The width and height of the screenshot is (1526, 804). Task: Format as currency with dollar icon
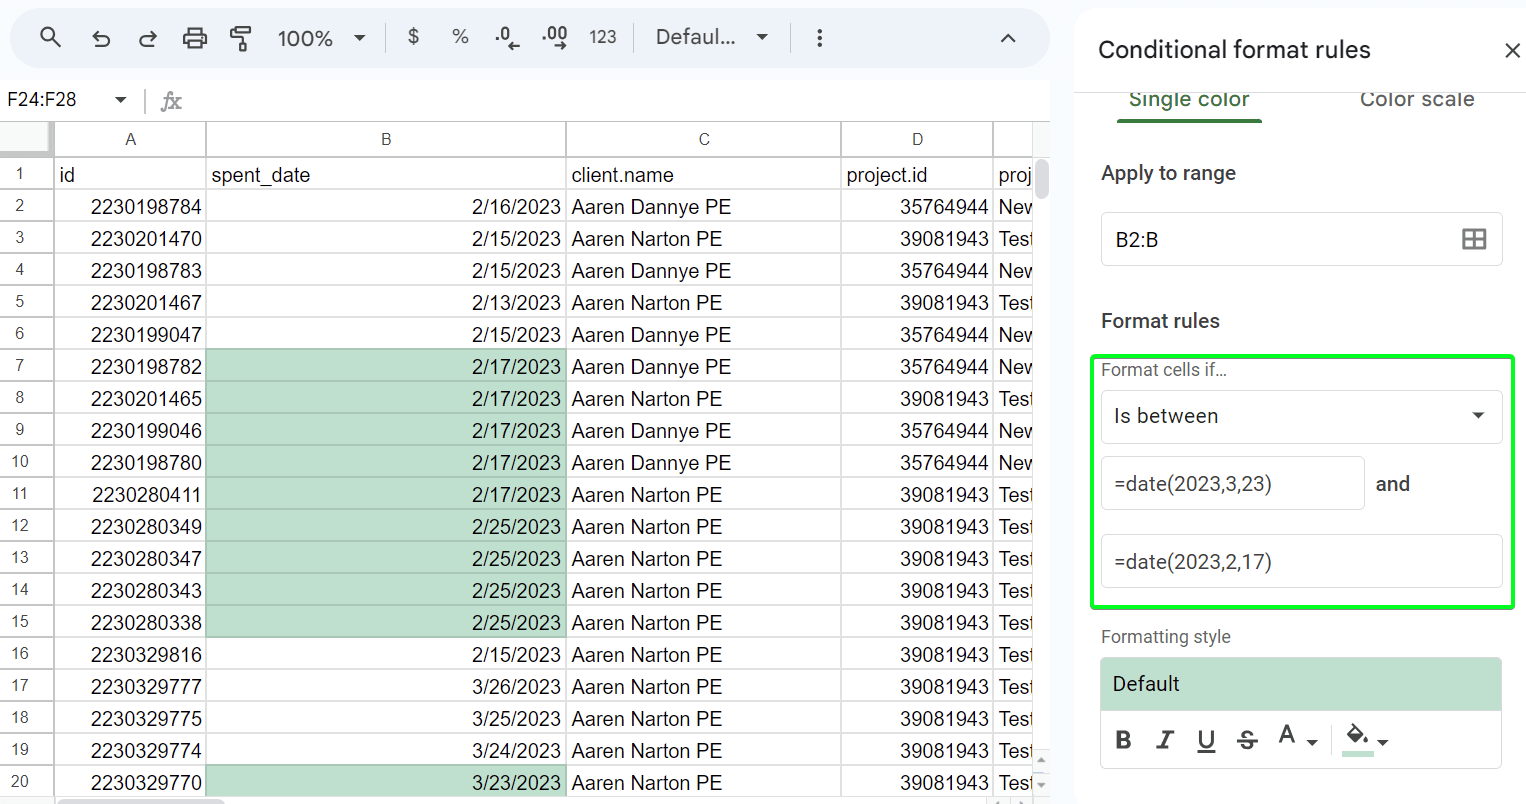pos(413,37)
